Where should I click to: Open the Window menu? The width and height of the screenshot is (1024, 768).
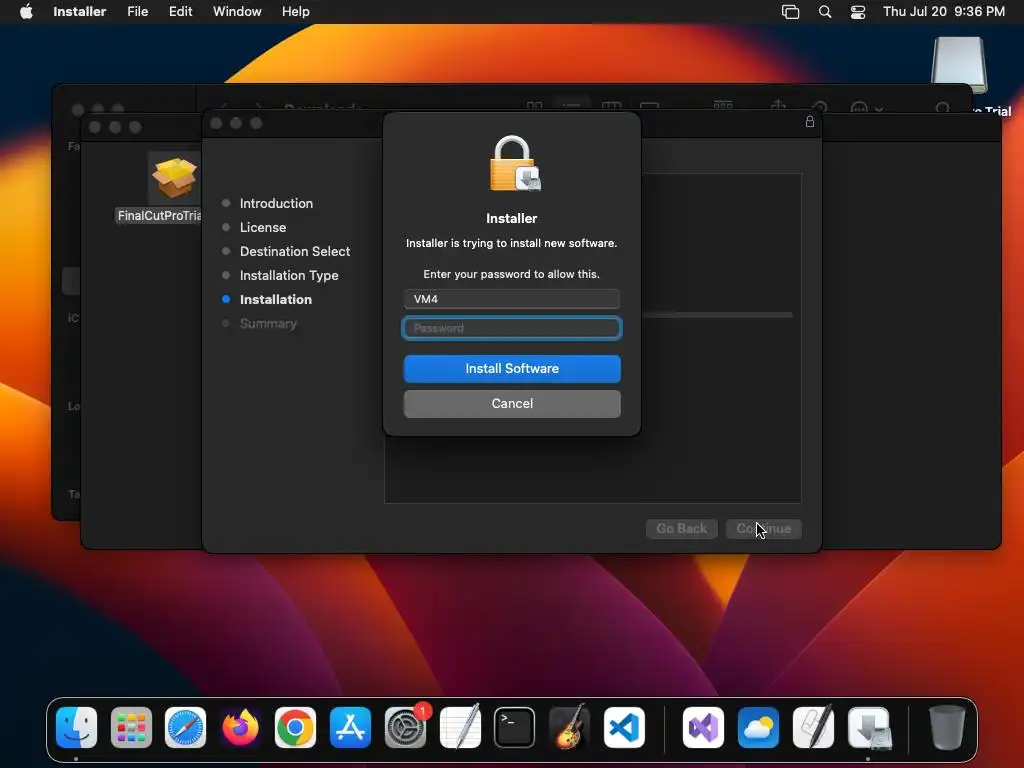[x=237, y=12]
